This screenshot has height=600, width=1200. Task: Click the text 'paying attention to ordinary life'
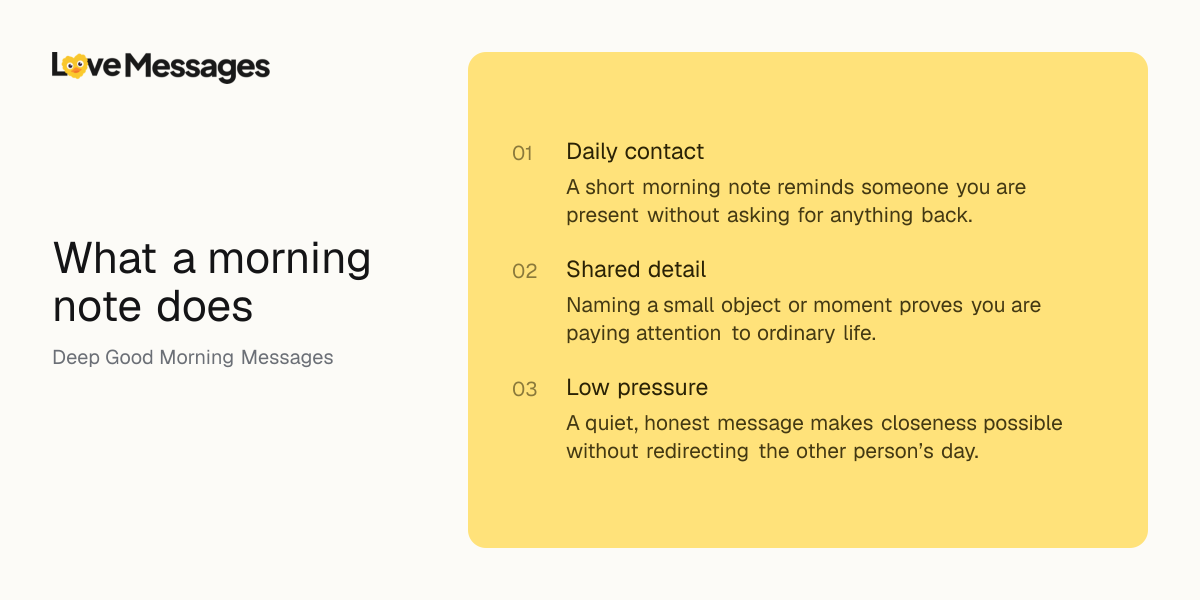(720, 333)
